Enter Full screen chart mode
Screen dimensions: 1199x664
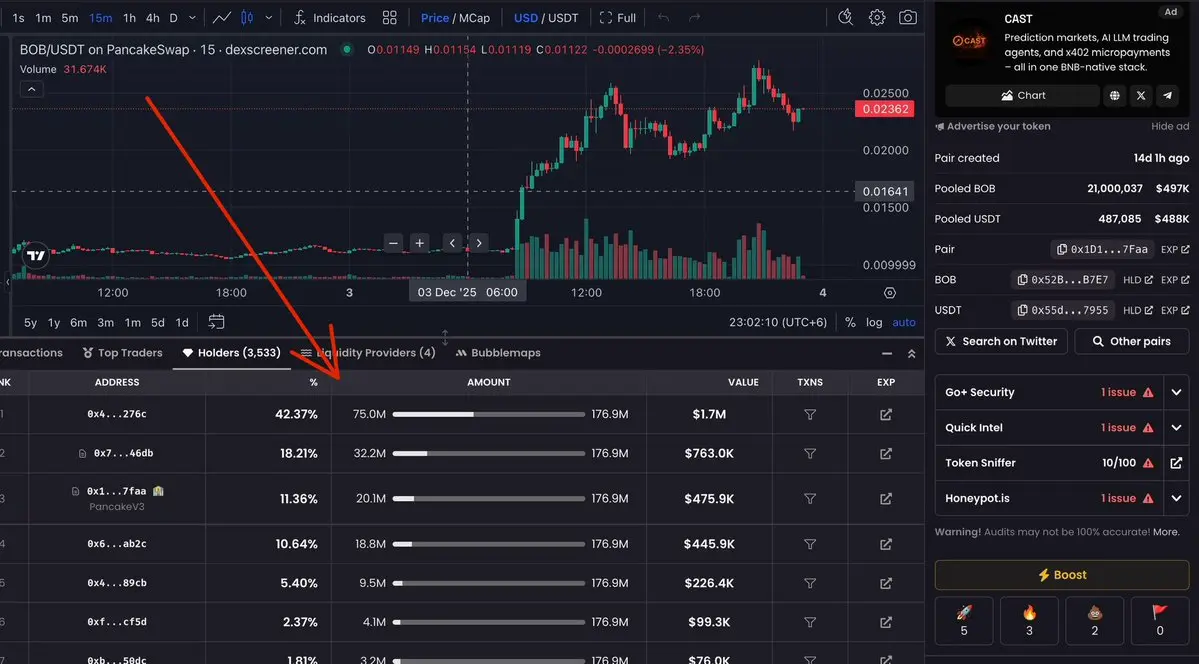tap(618, 18)
